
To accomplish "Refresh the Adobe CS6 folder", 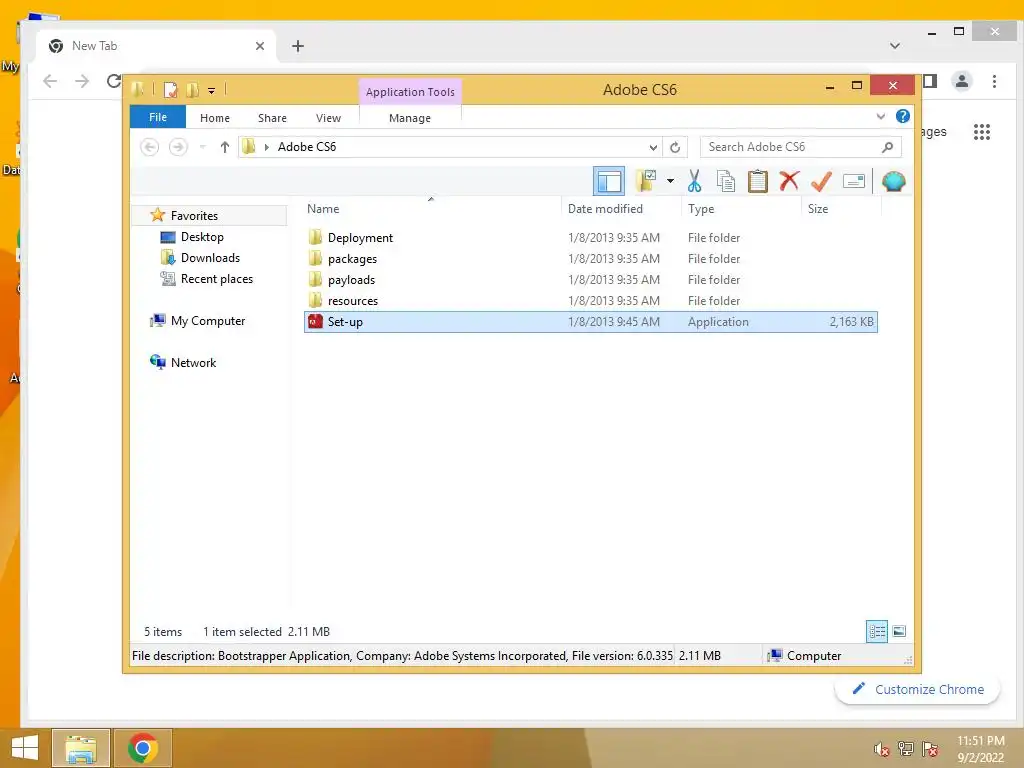I will point(675,147).
